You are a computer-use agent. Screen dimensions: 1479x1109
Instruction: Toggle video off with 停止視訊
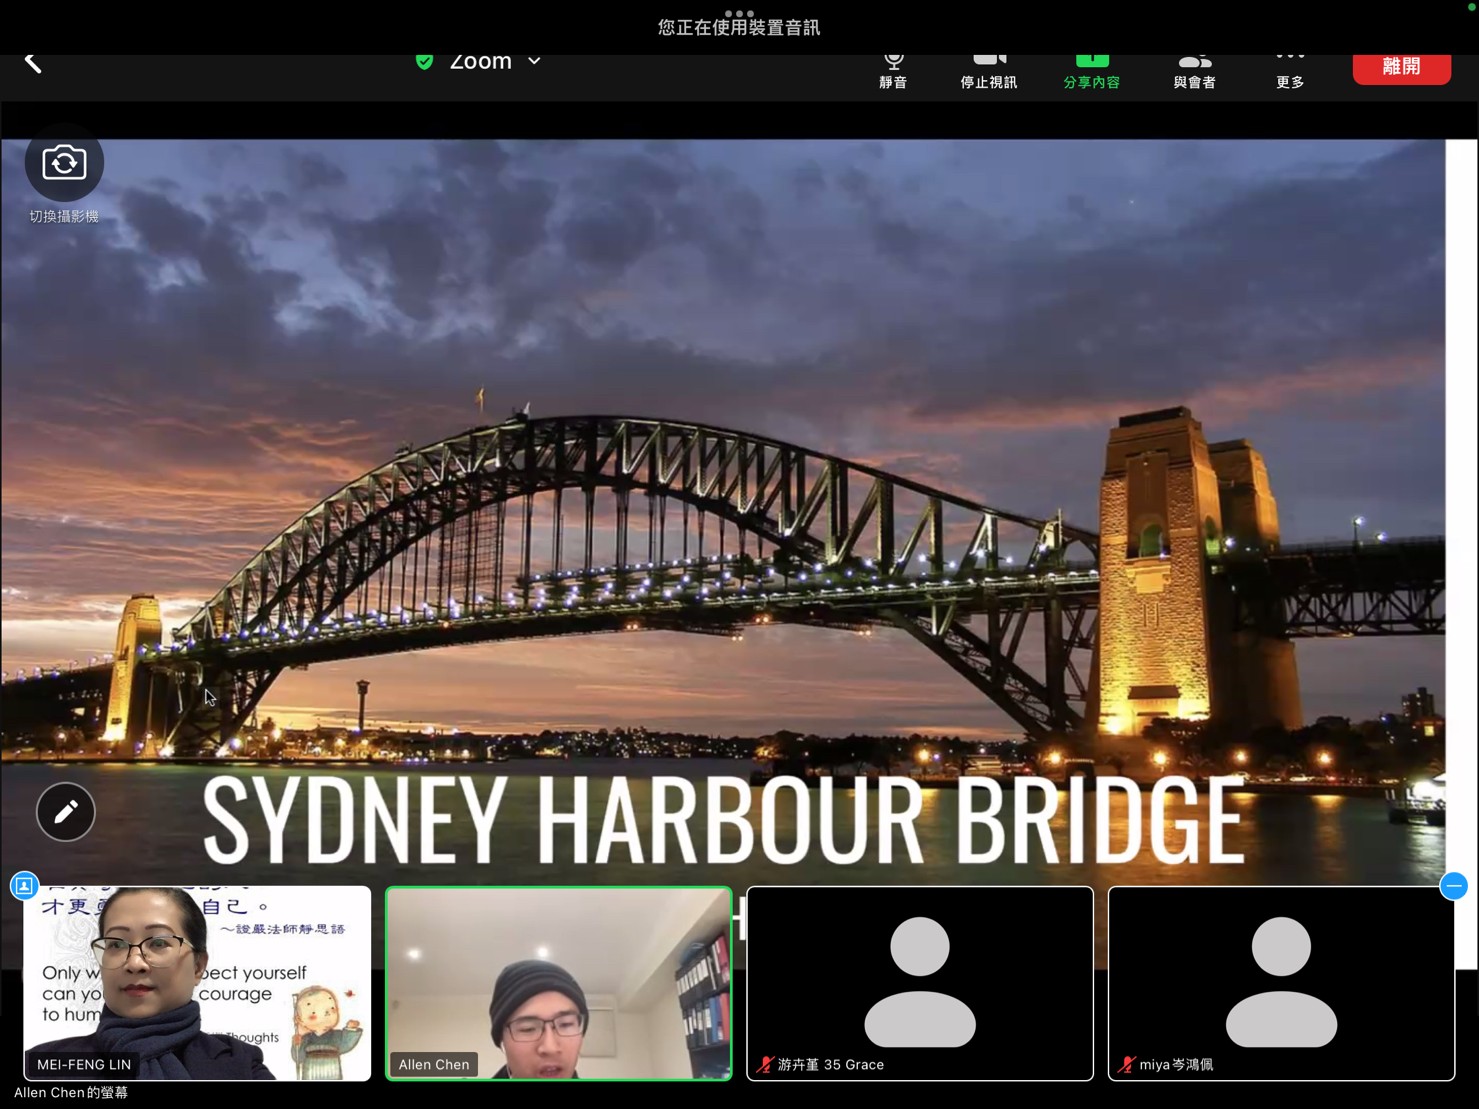(x=988, y=70)
